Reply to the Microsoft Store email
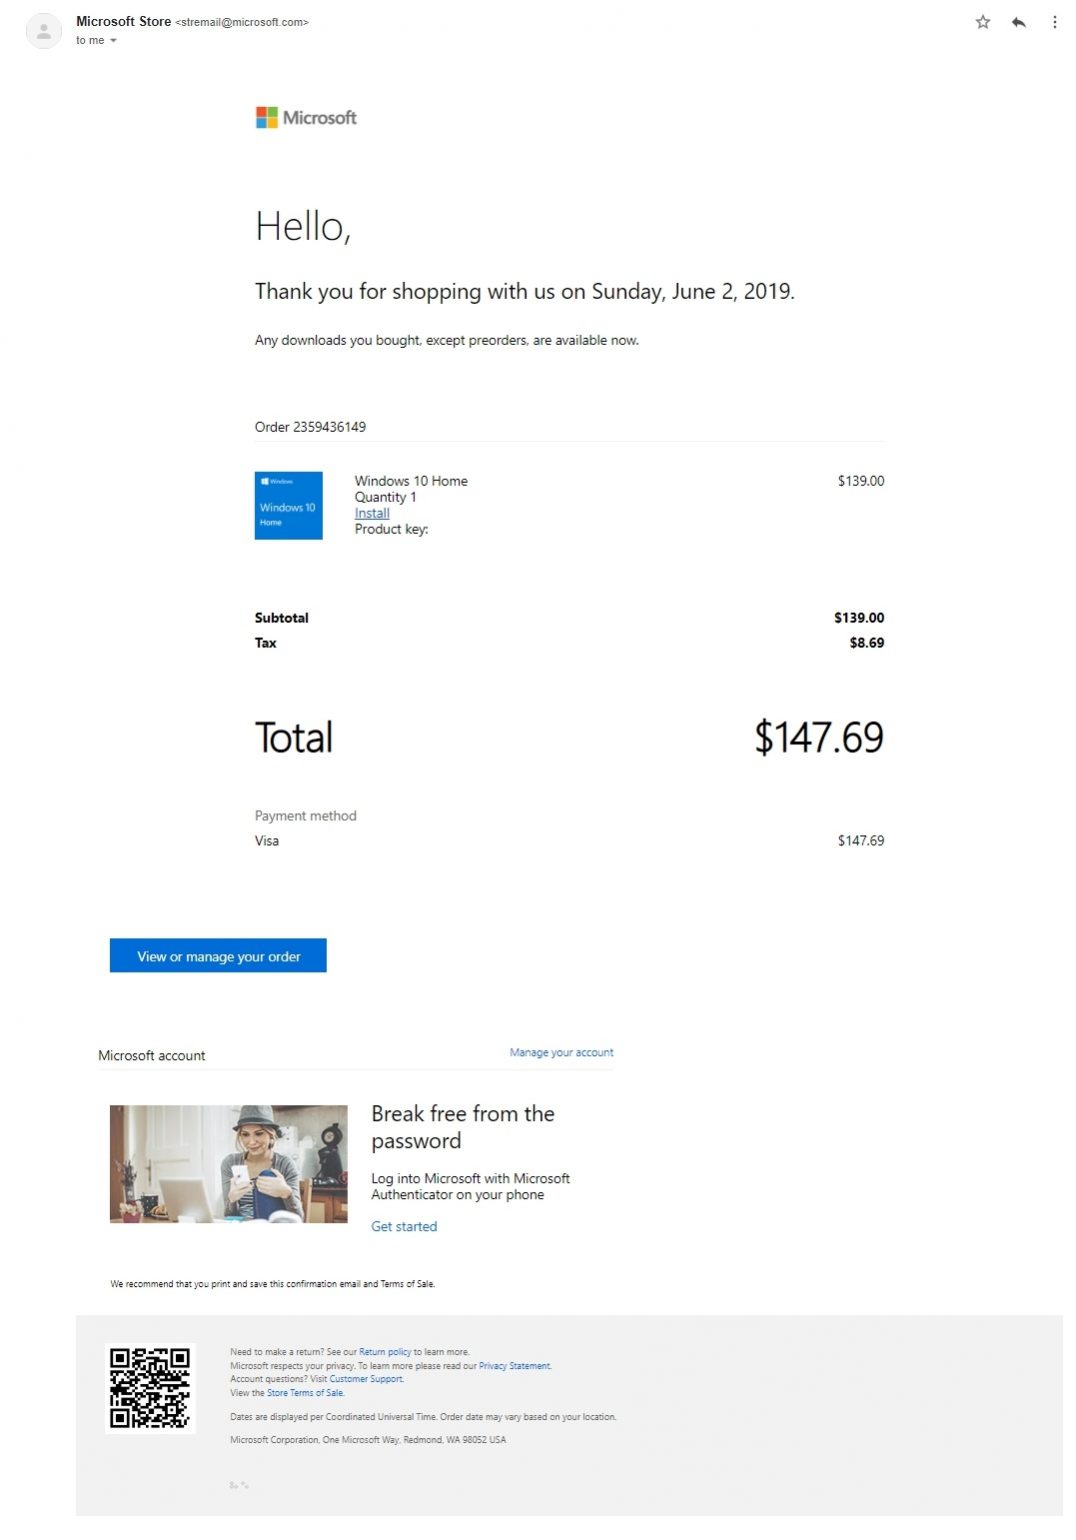Viewport: 1076px width, 1540px height. pos(1017,20)
